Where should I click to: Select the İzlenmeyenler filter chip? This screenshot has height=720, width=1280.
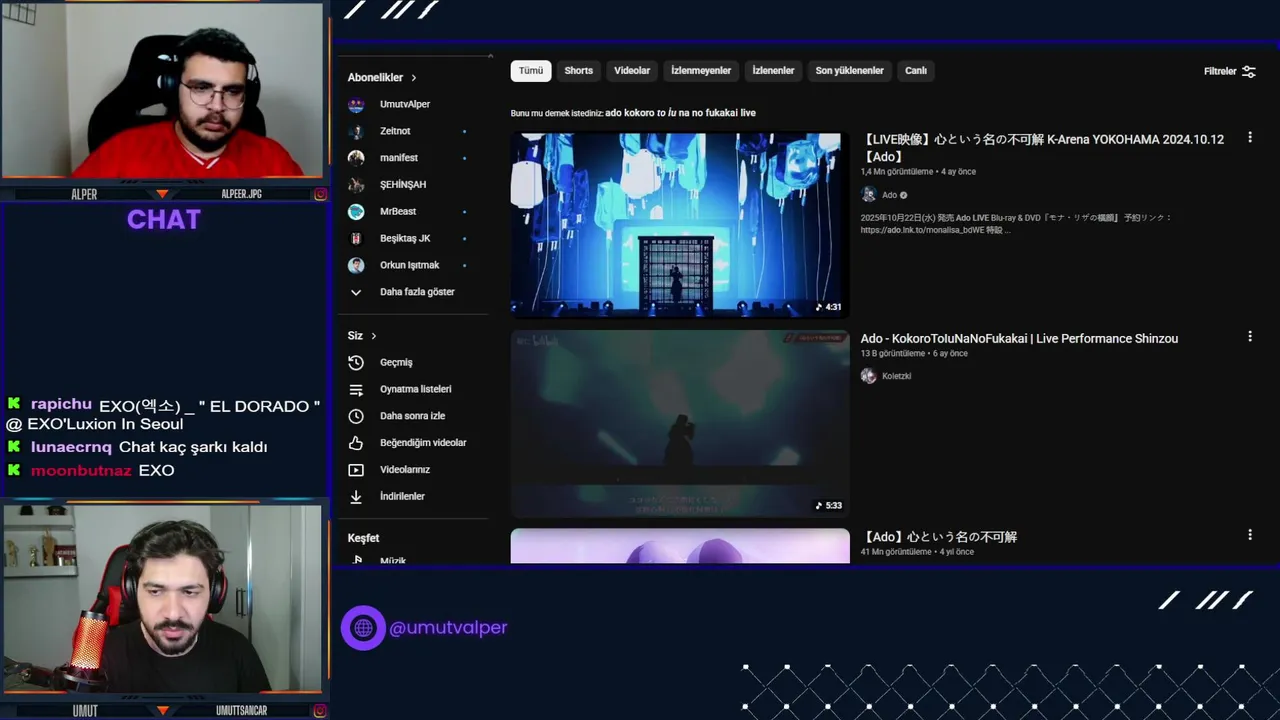(701, 71)
